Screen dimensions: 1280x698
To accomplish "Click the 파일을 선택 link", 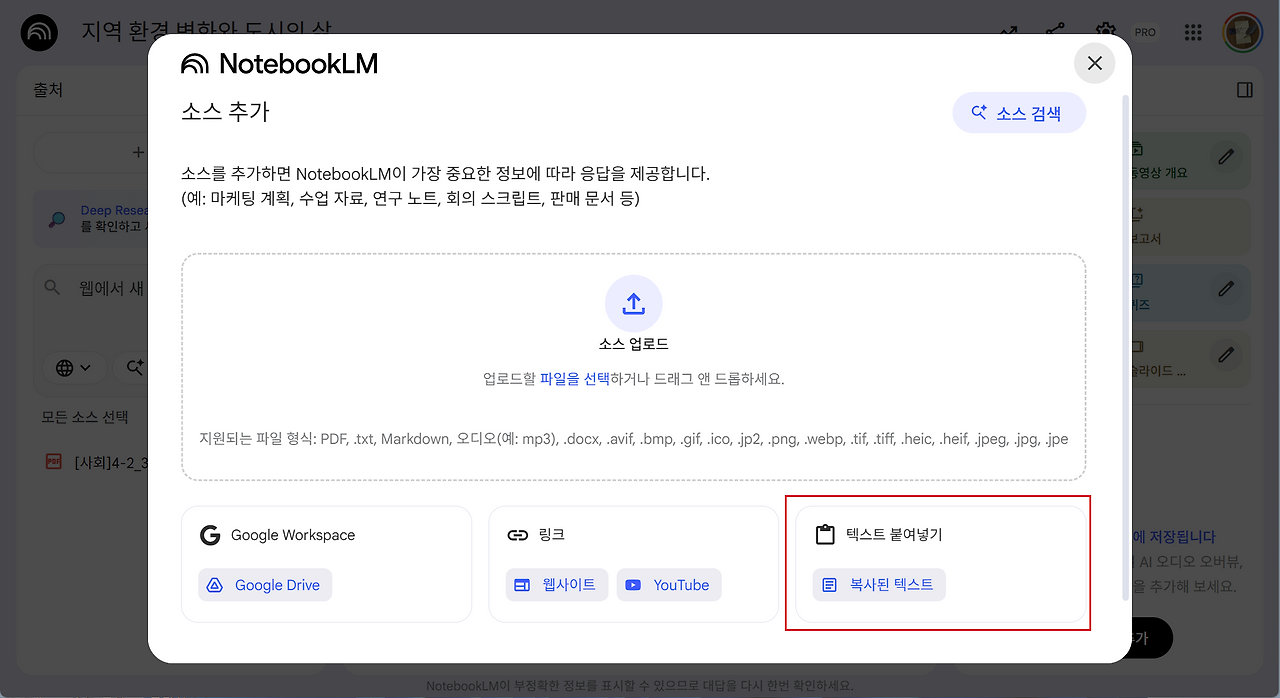I will (575, 379).
